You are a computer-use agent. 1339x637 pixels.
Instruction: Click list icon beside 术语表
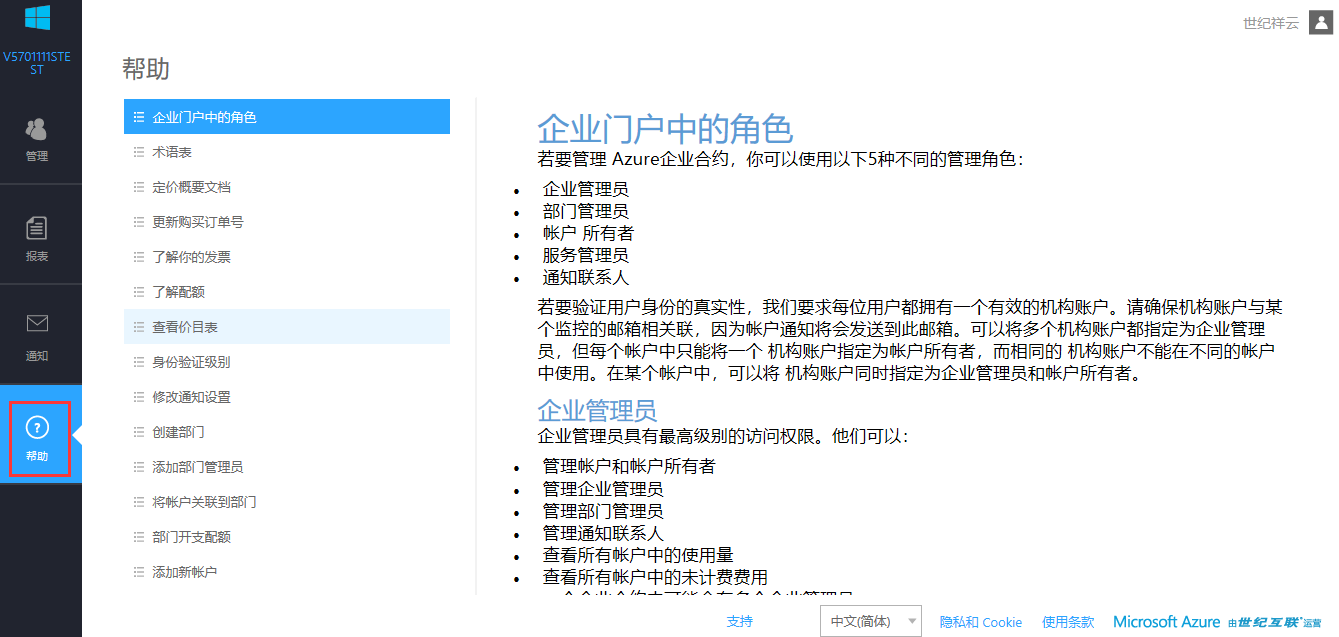click(139, 152)
